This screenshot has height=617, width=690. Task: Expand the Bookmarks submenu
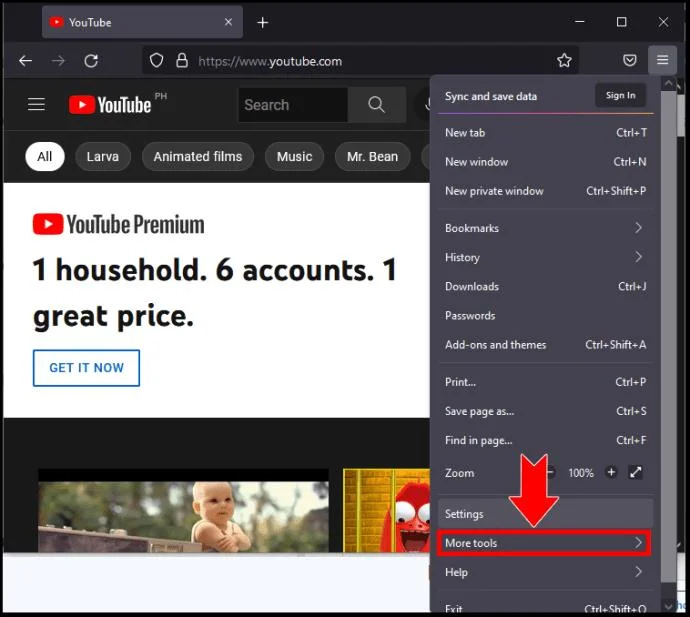click(545, 228)
